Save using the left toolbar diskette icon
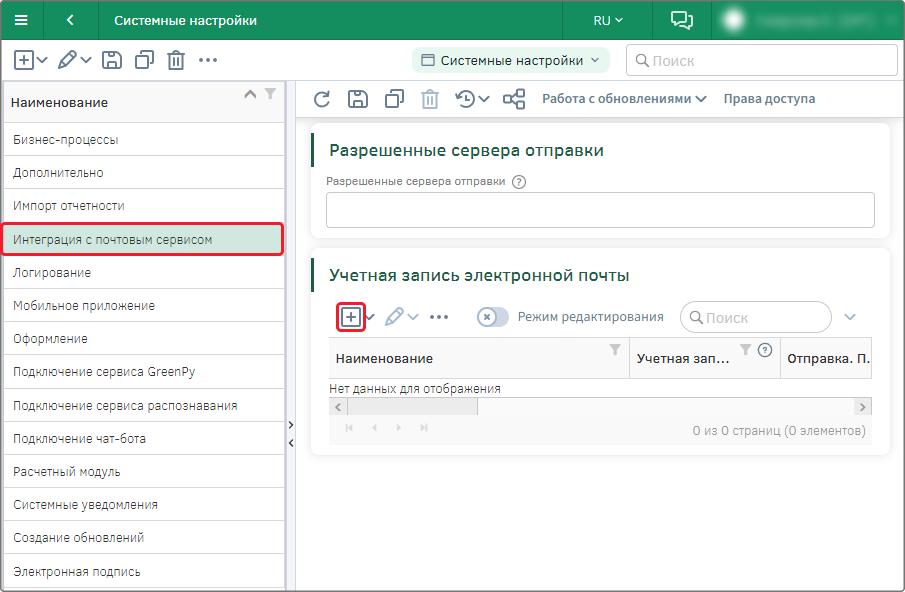905x592 pixels. pos(111,60)
